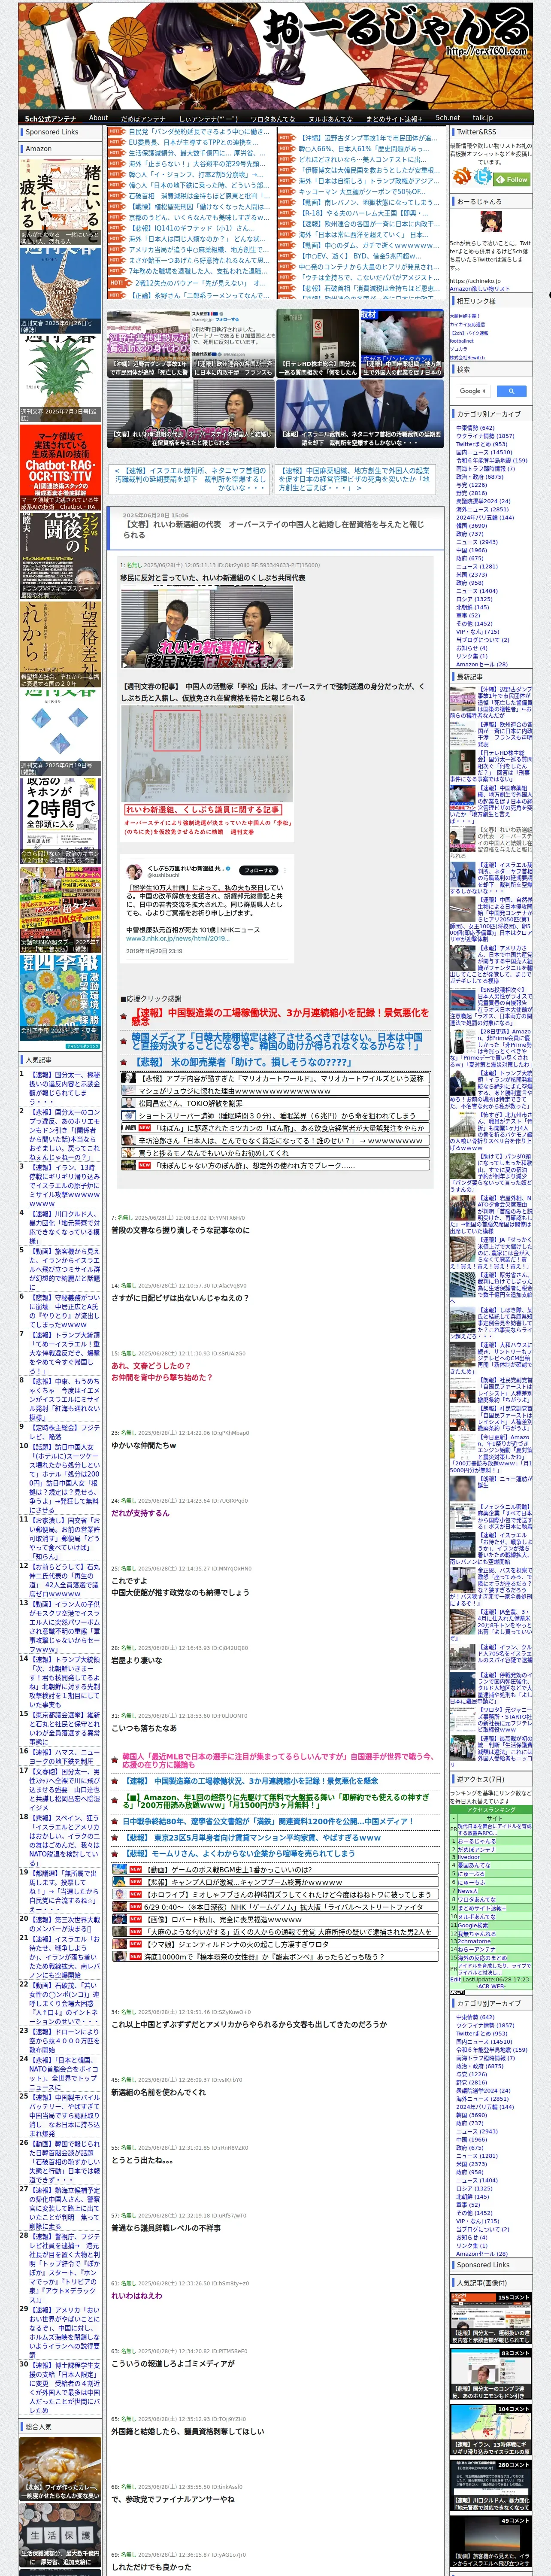The width and height of the screenshot is (551, 2576).
Task: Open the 【悲報】モームリさん headline link
Action: 239,1853
